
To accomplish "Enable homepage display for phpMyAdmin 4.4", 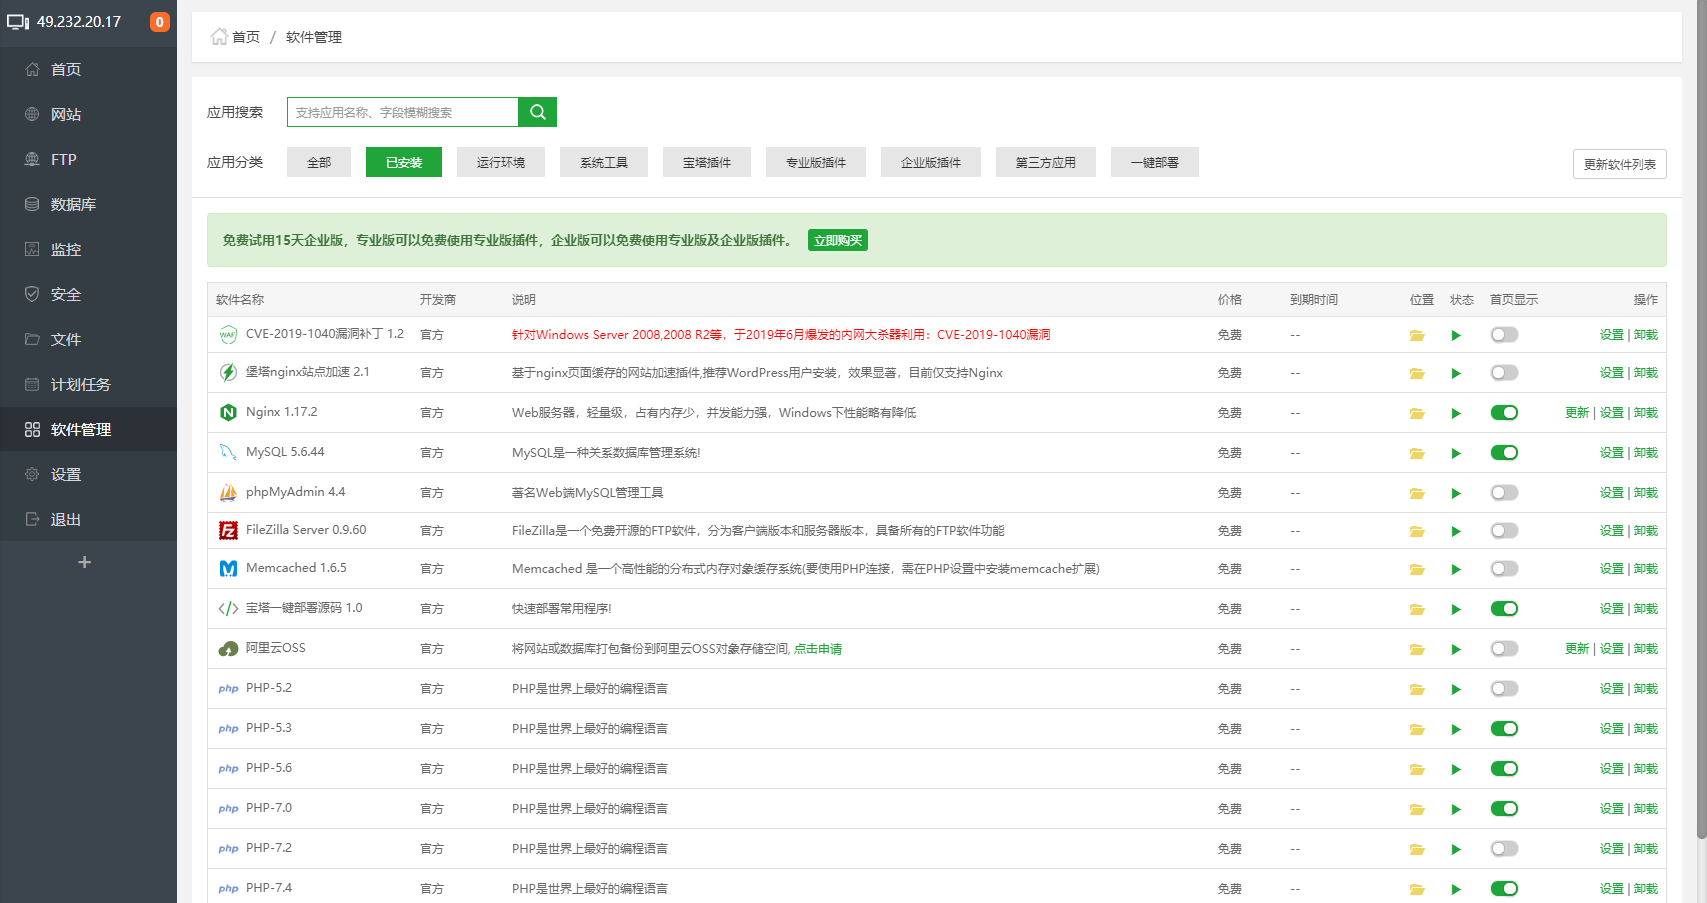I will 1504,493.
